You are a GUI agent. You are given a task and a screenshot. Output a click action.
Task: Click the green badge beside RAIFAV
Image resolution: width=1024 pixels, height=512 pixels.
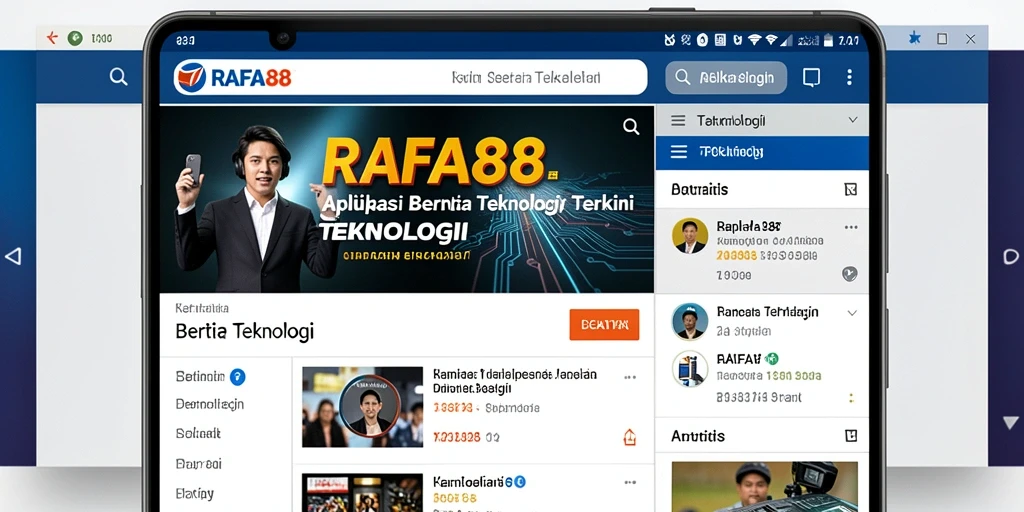772,358
